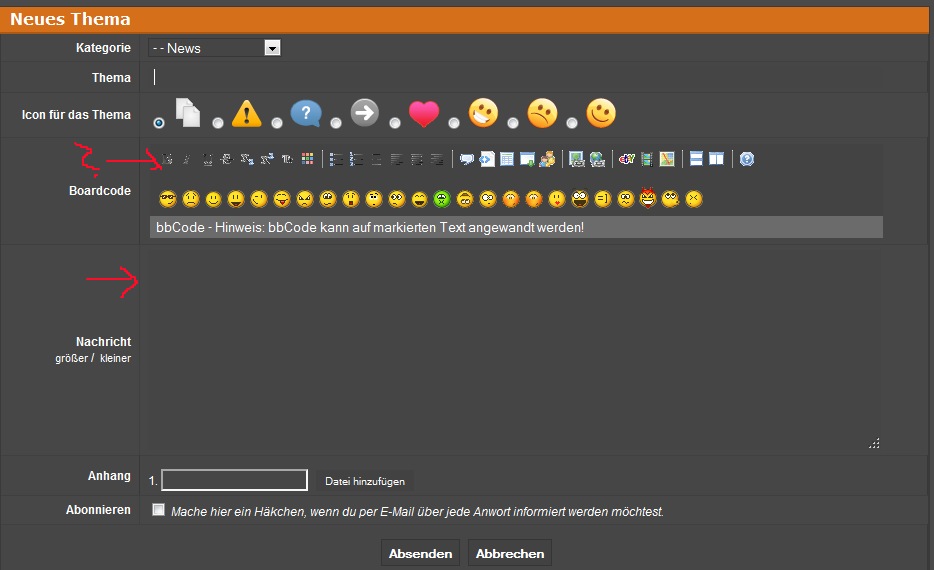This screenshot has height=570, width=934.
Task: Click the Abbrechen button
Action: click(510, 553)
